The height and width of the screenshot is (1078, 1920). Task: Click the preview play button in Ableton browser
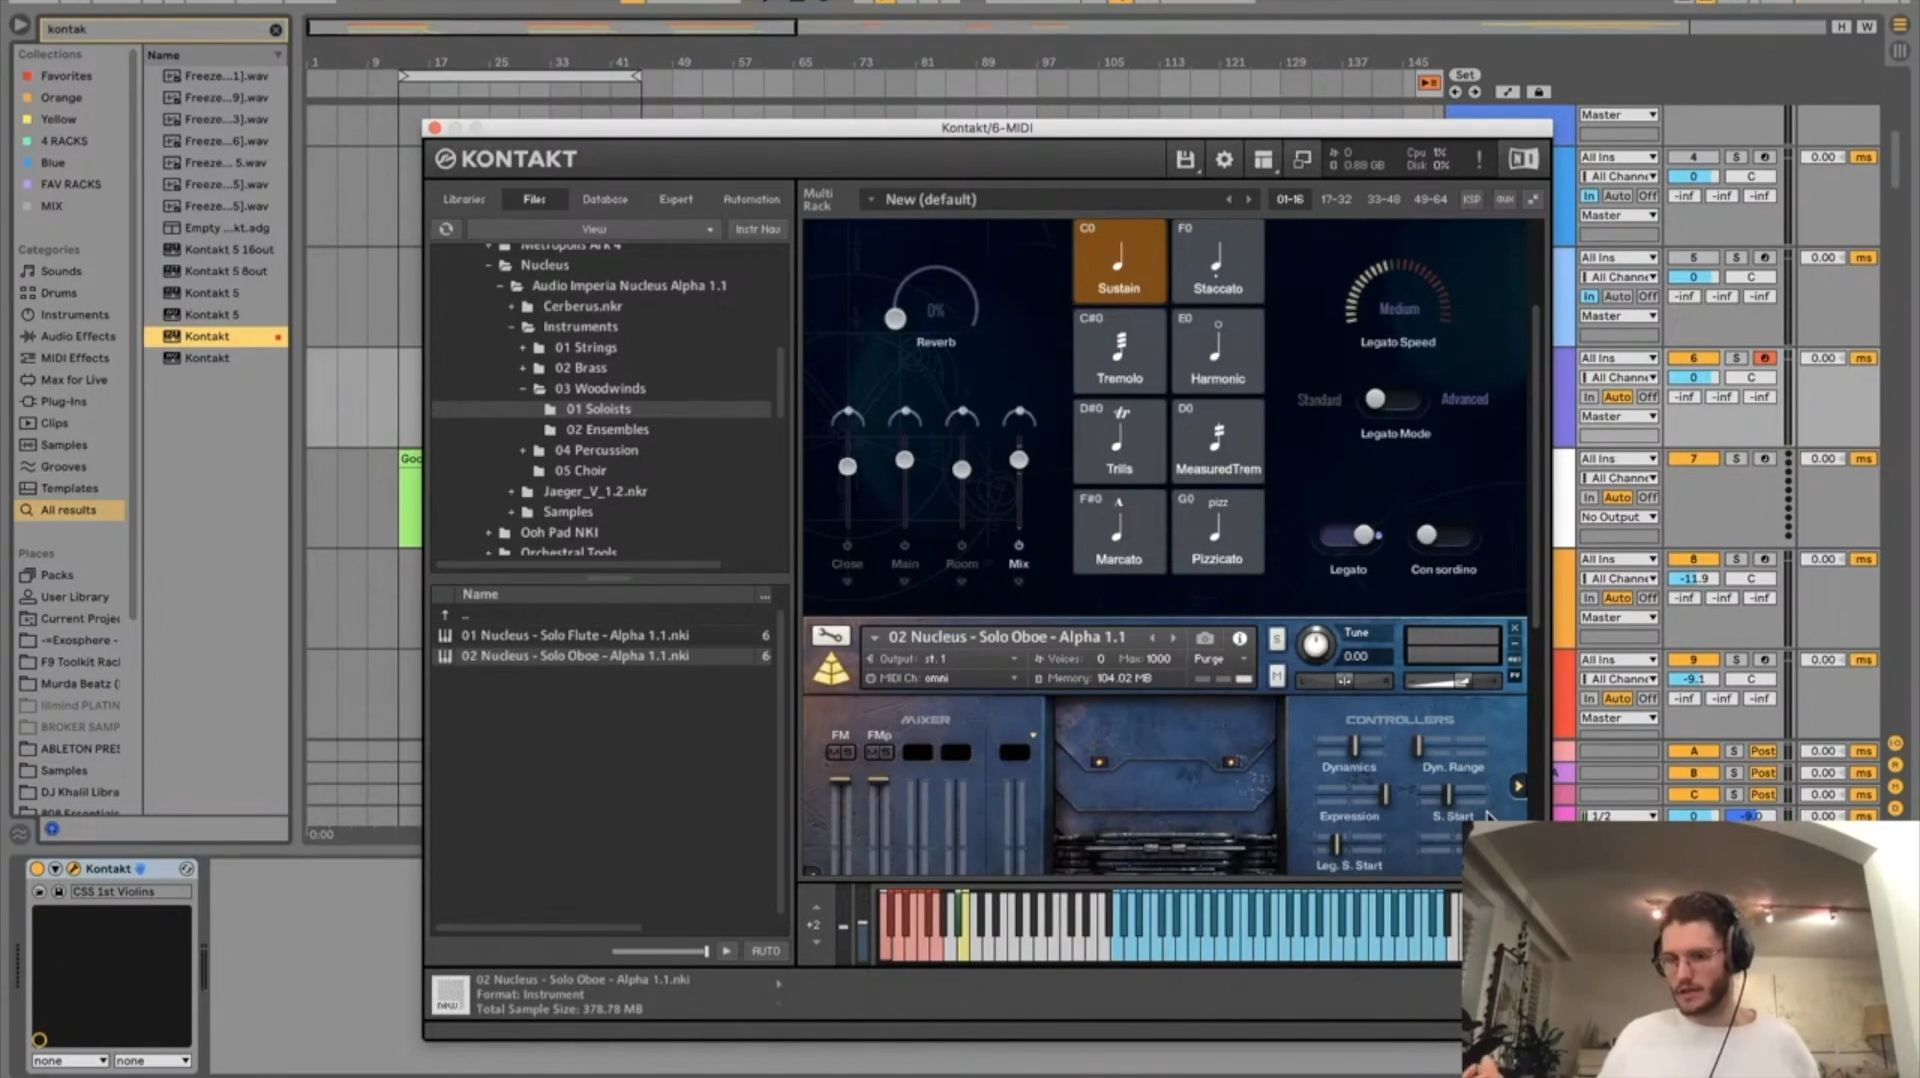point(52,829)
